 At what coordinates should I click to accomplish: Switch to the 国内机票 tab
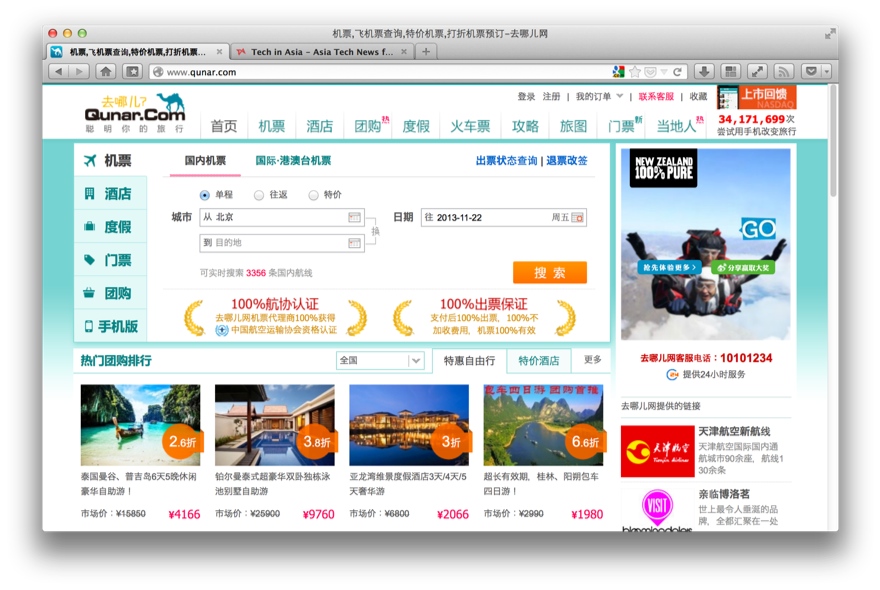[205, 161]
